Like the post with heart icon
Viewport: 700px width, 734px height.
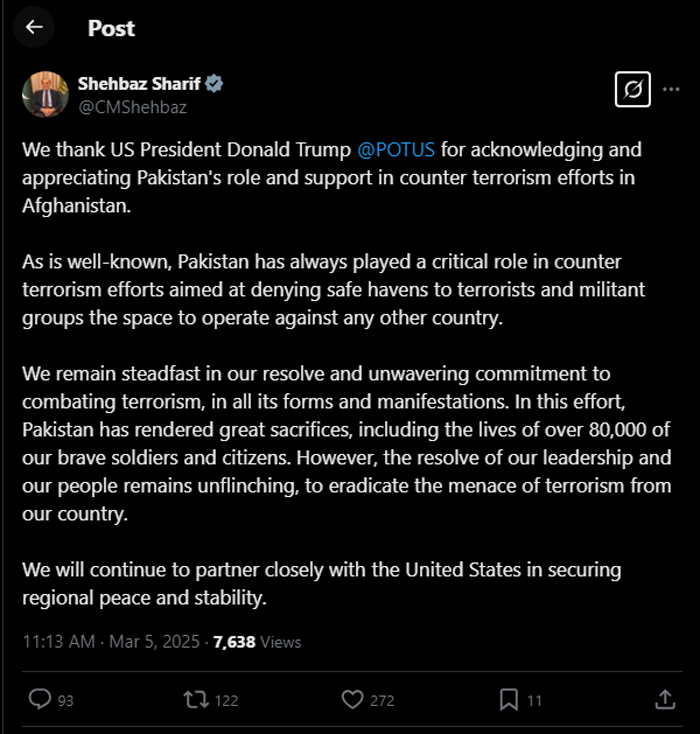(x=351, y=699)
